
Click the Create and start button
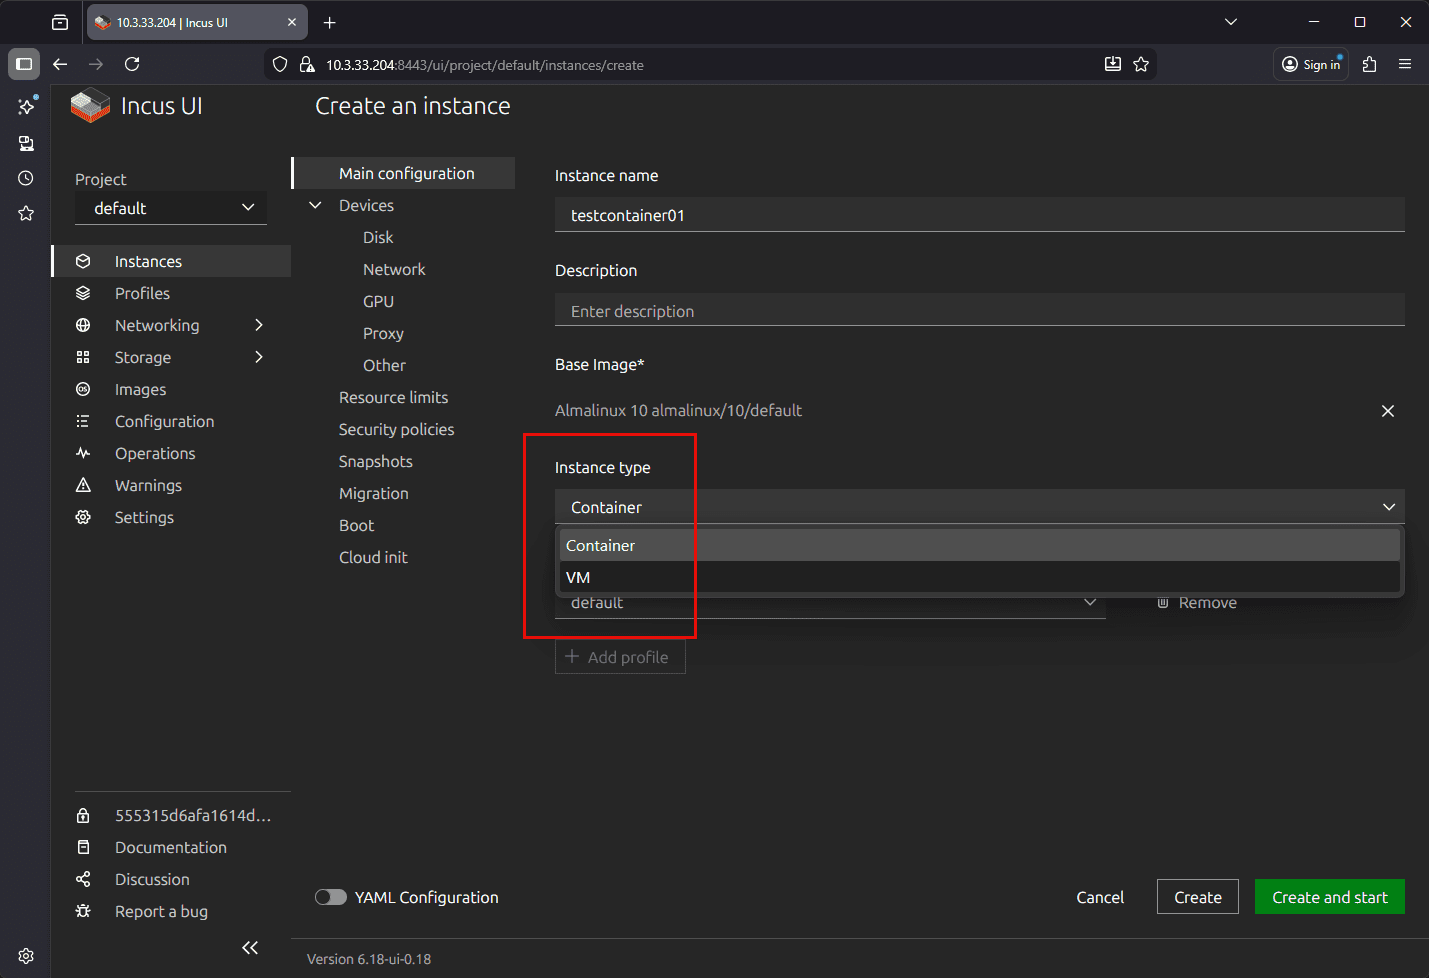click(x=1329, y=897)
